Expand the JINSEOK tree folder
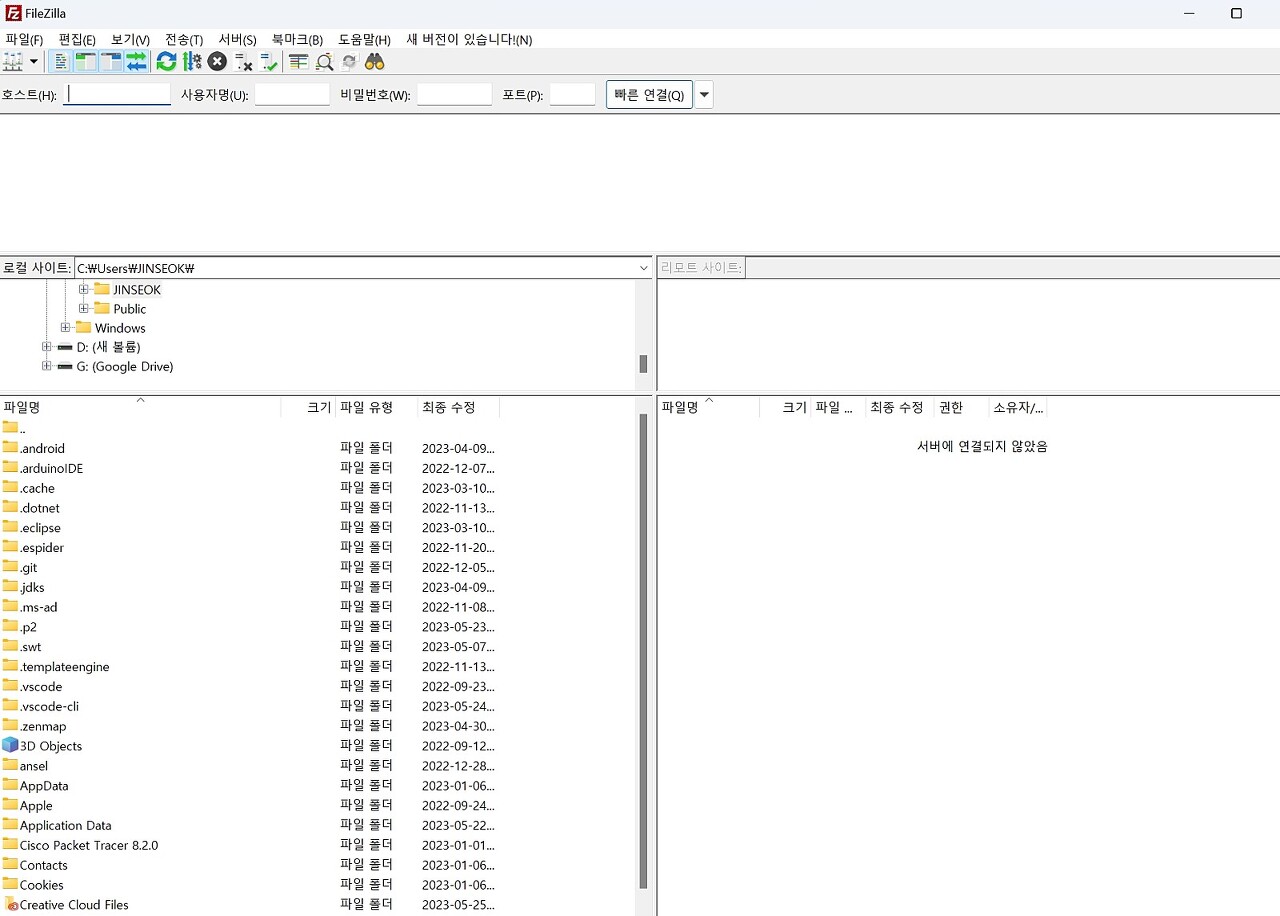Screen dimensions: 1280x916 coord(84,290)
